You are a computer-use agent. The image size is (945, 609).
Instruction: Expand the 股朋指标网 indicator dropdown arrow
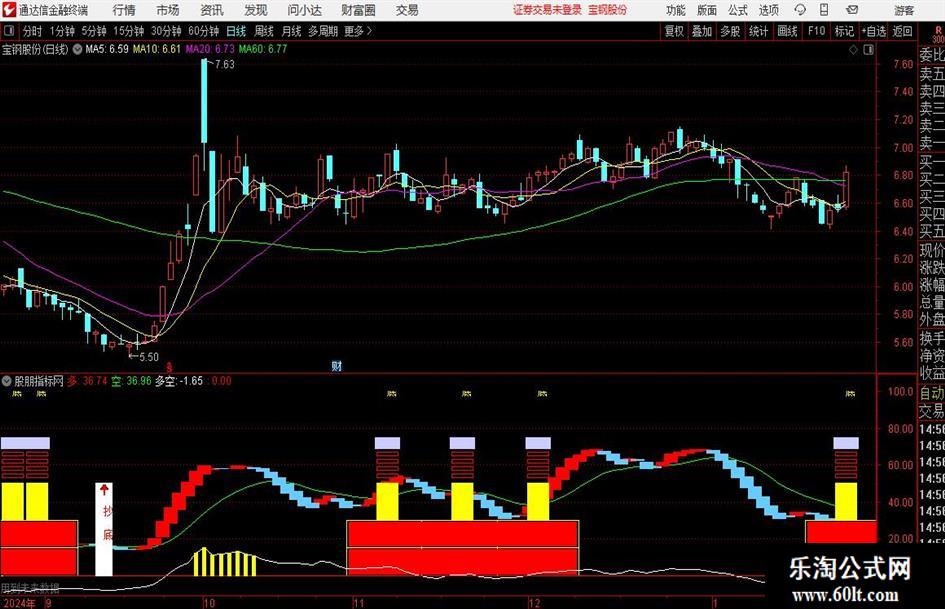[7, 381]
